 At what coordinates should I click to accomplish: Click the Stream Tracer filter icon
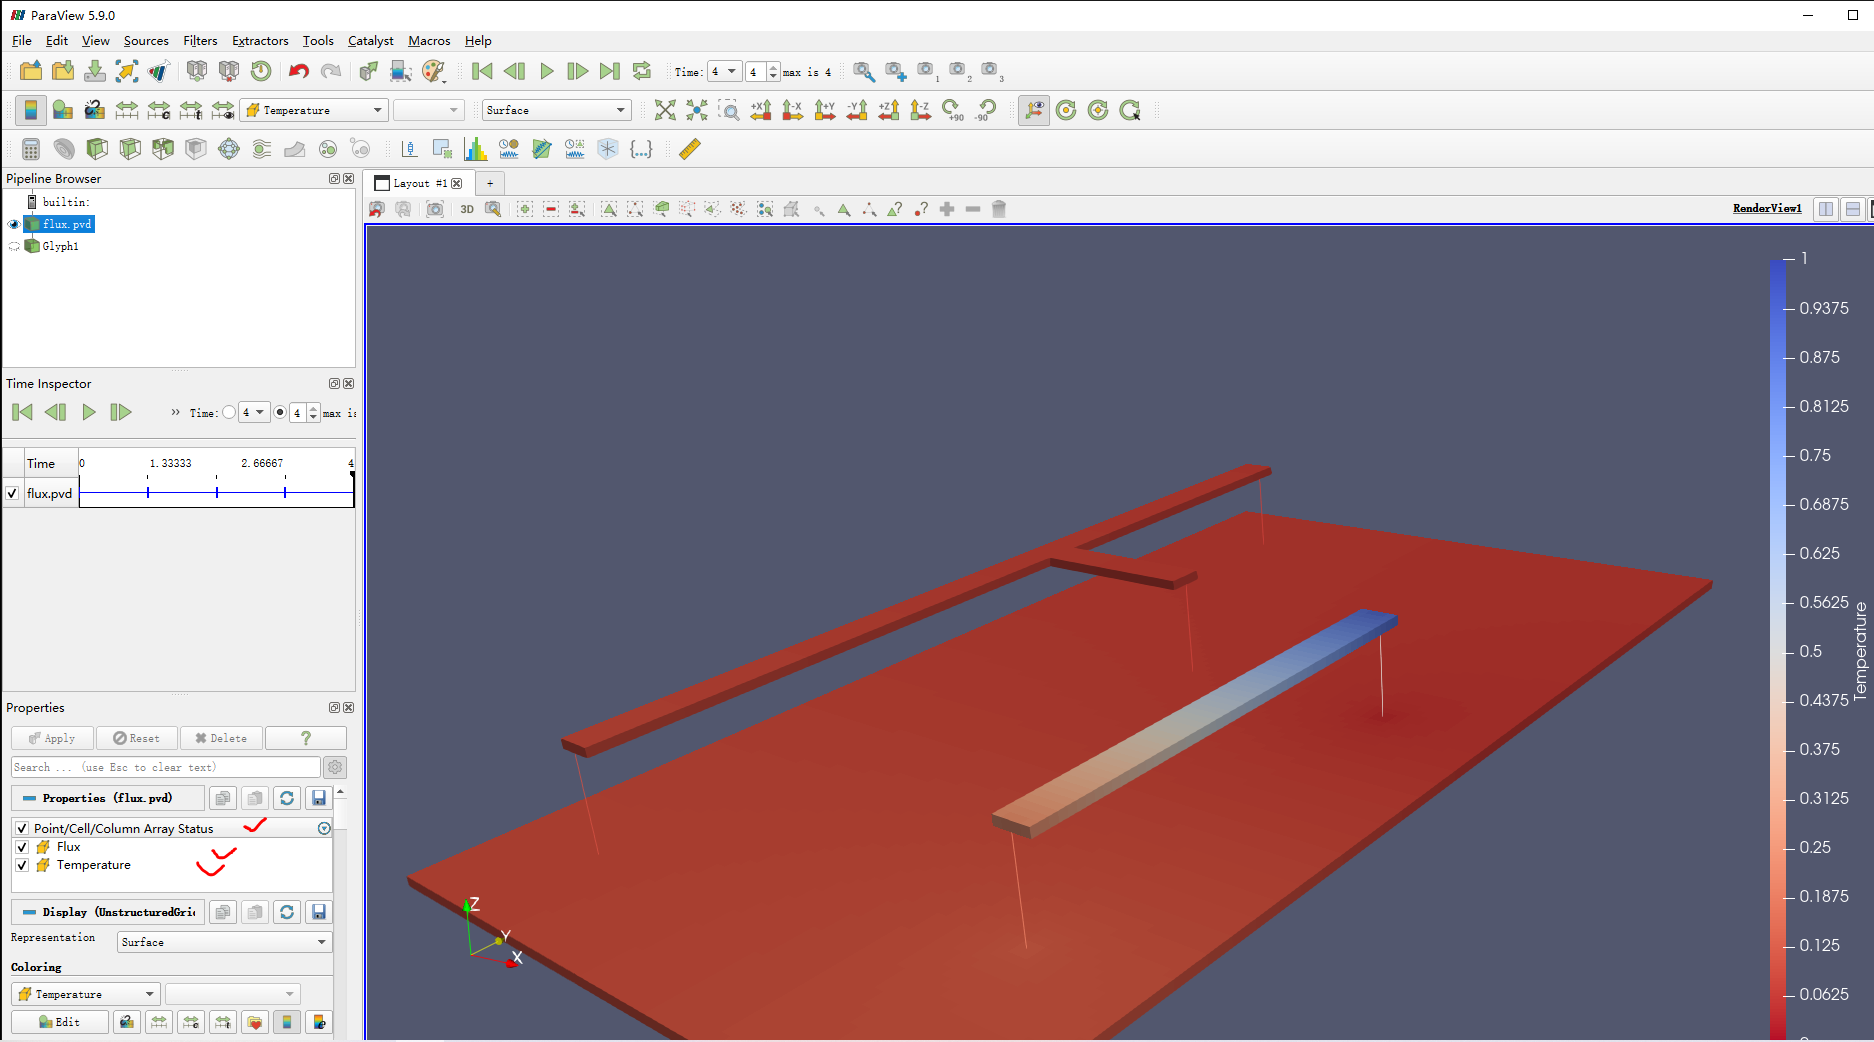(262, 149)
